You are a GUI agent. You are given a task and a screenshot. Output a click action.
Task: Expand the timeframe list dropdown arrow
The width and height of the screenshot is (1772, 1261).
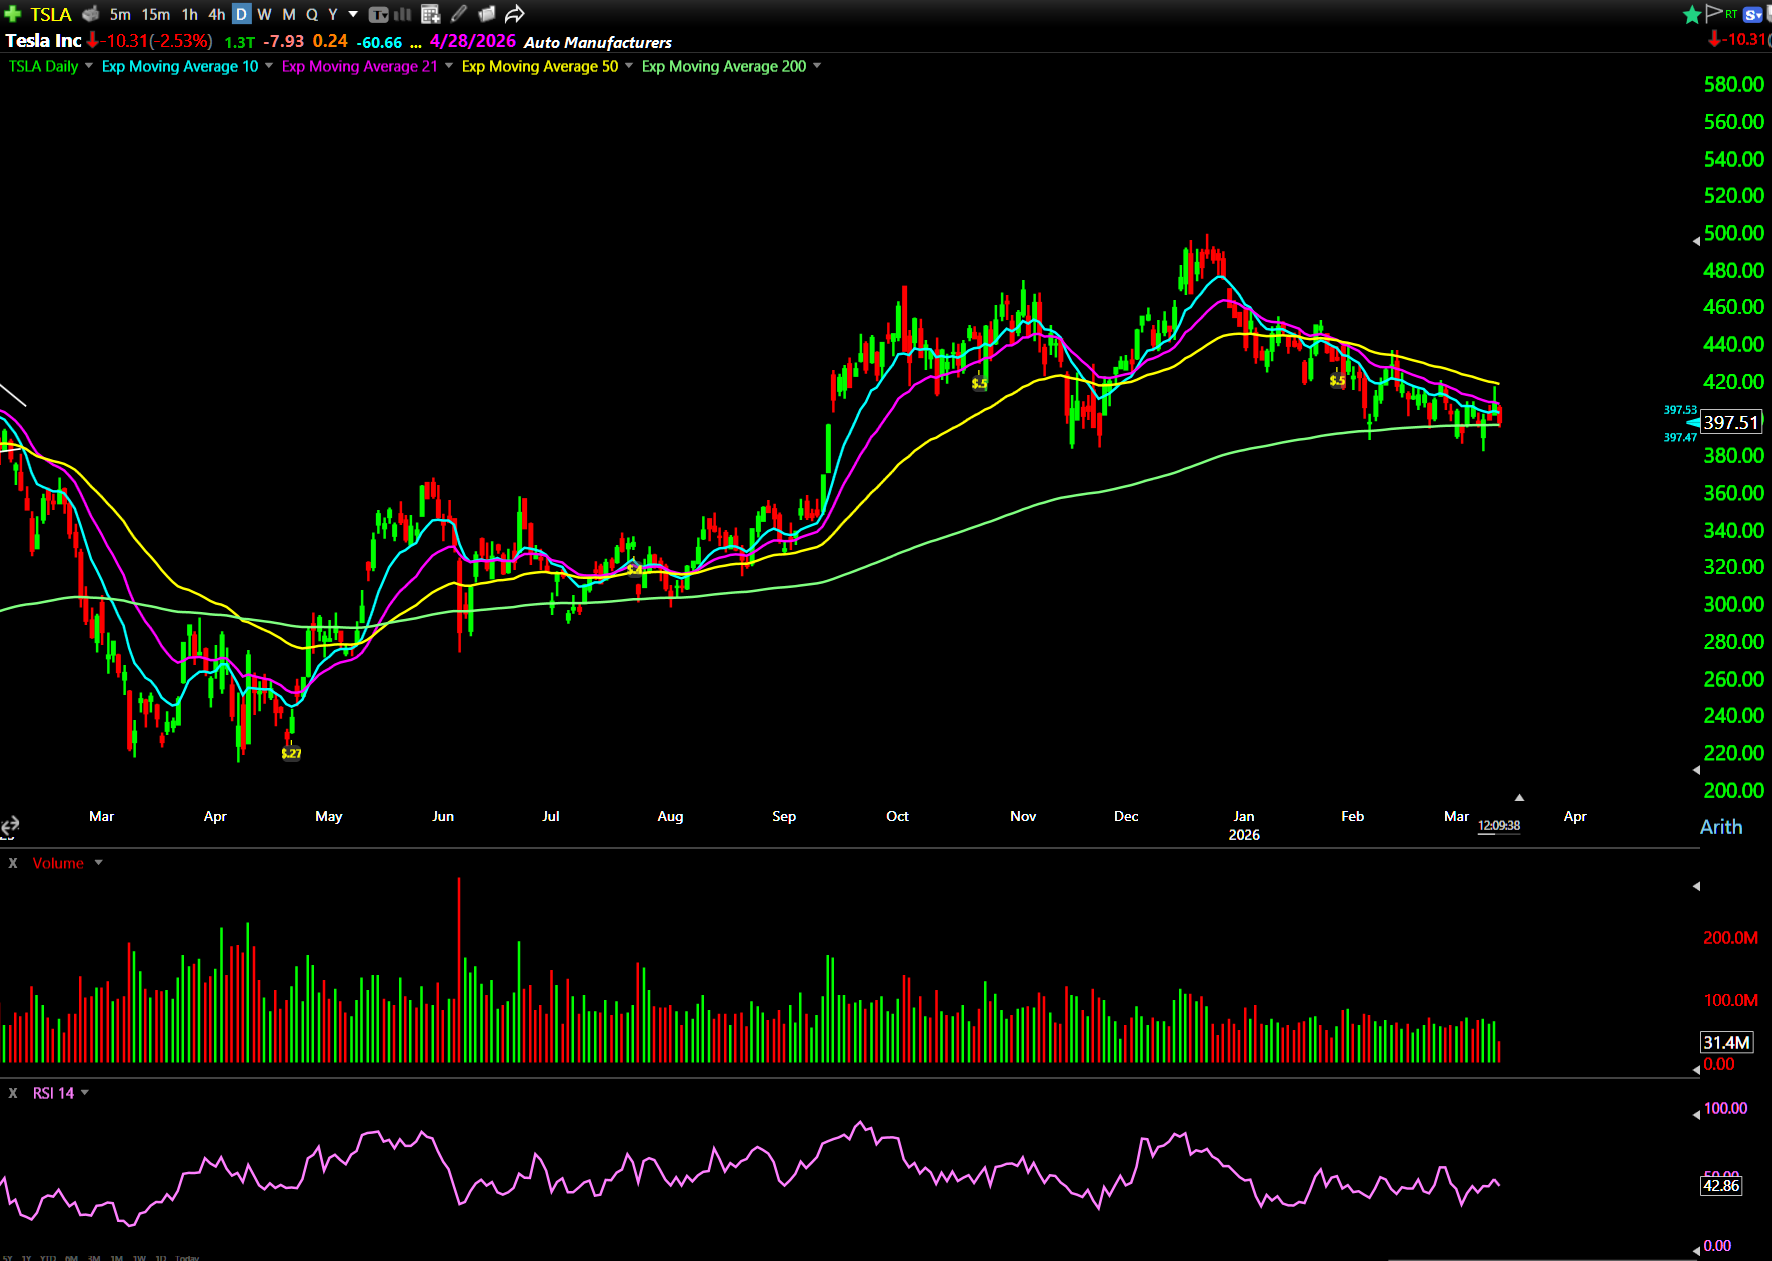tap(353, 14)
